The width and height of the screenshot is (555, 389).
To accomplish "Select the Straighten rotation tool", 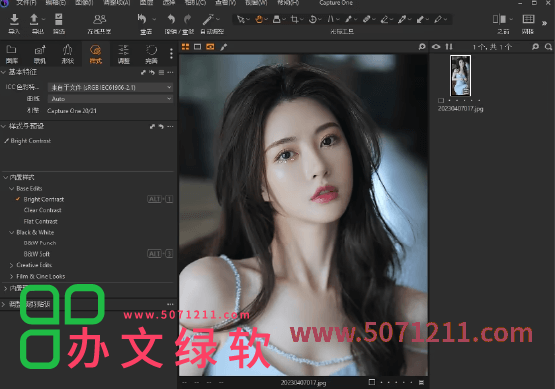I will pyautogui.click(x=313, y=19).
